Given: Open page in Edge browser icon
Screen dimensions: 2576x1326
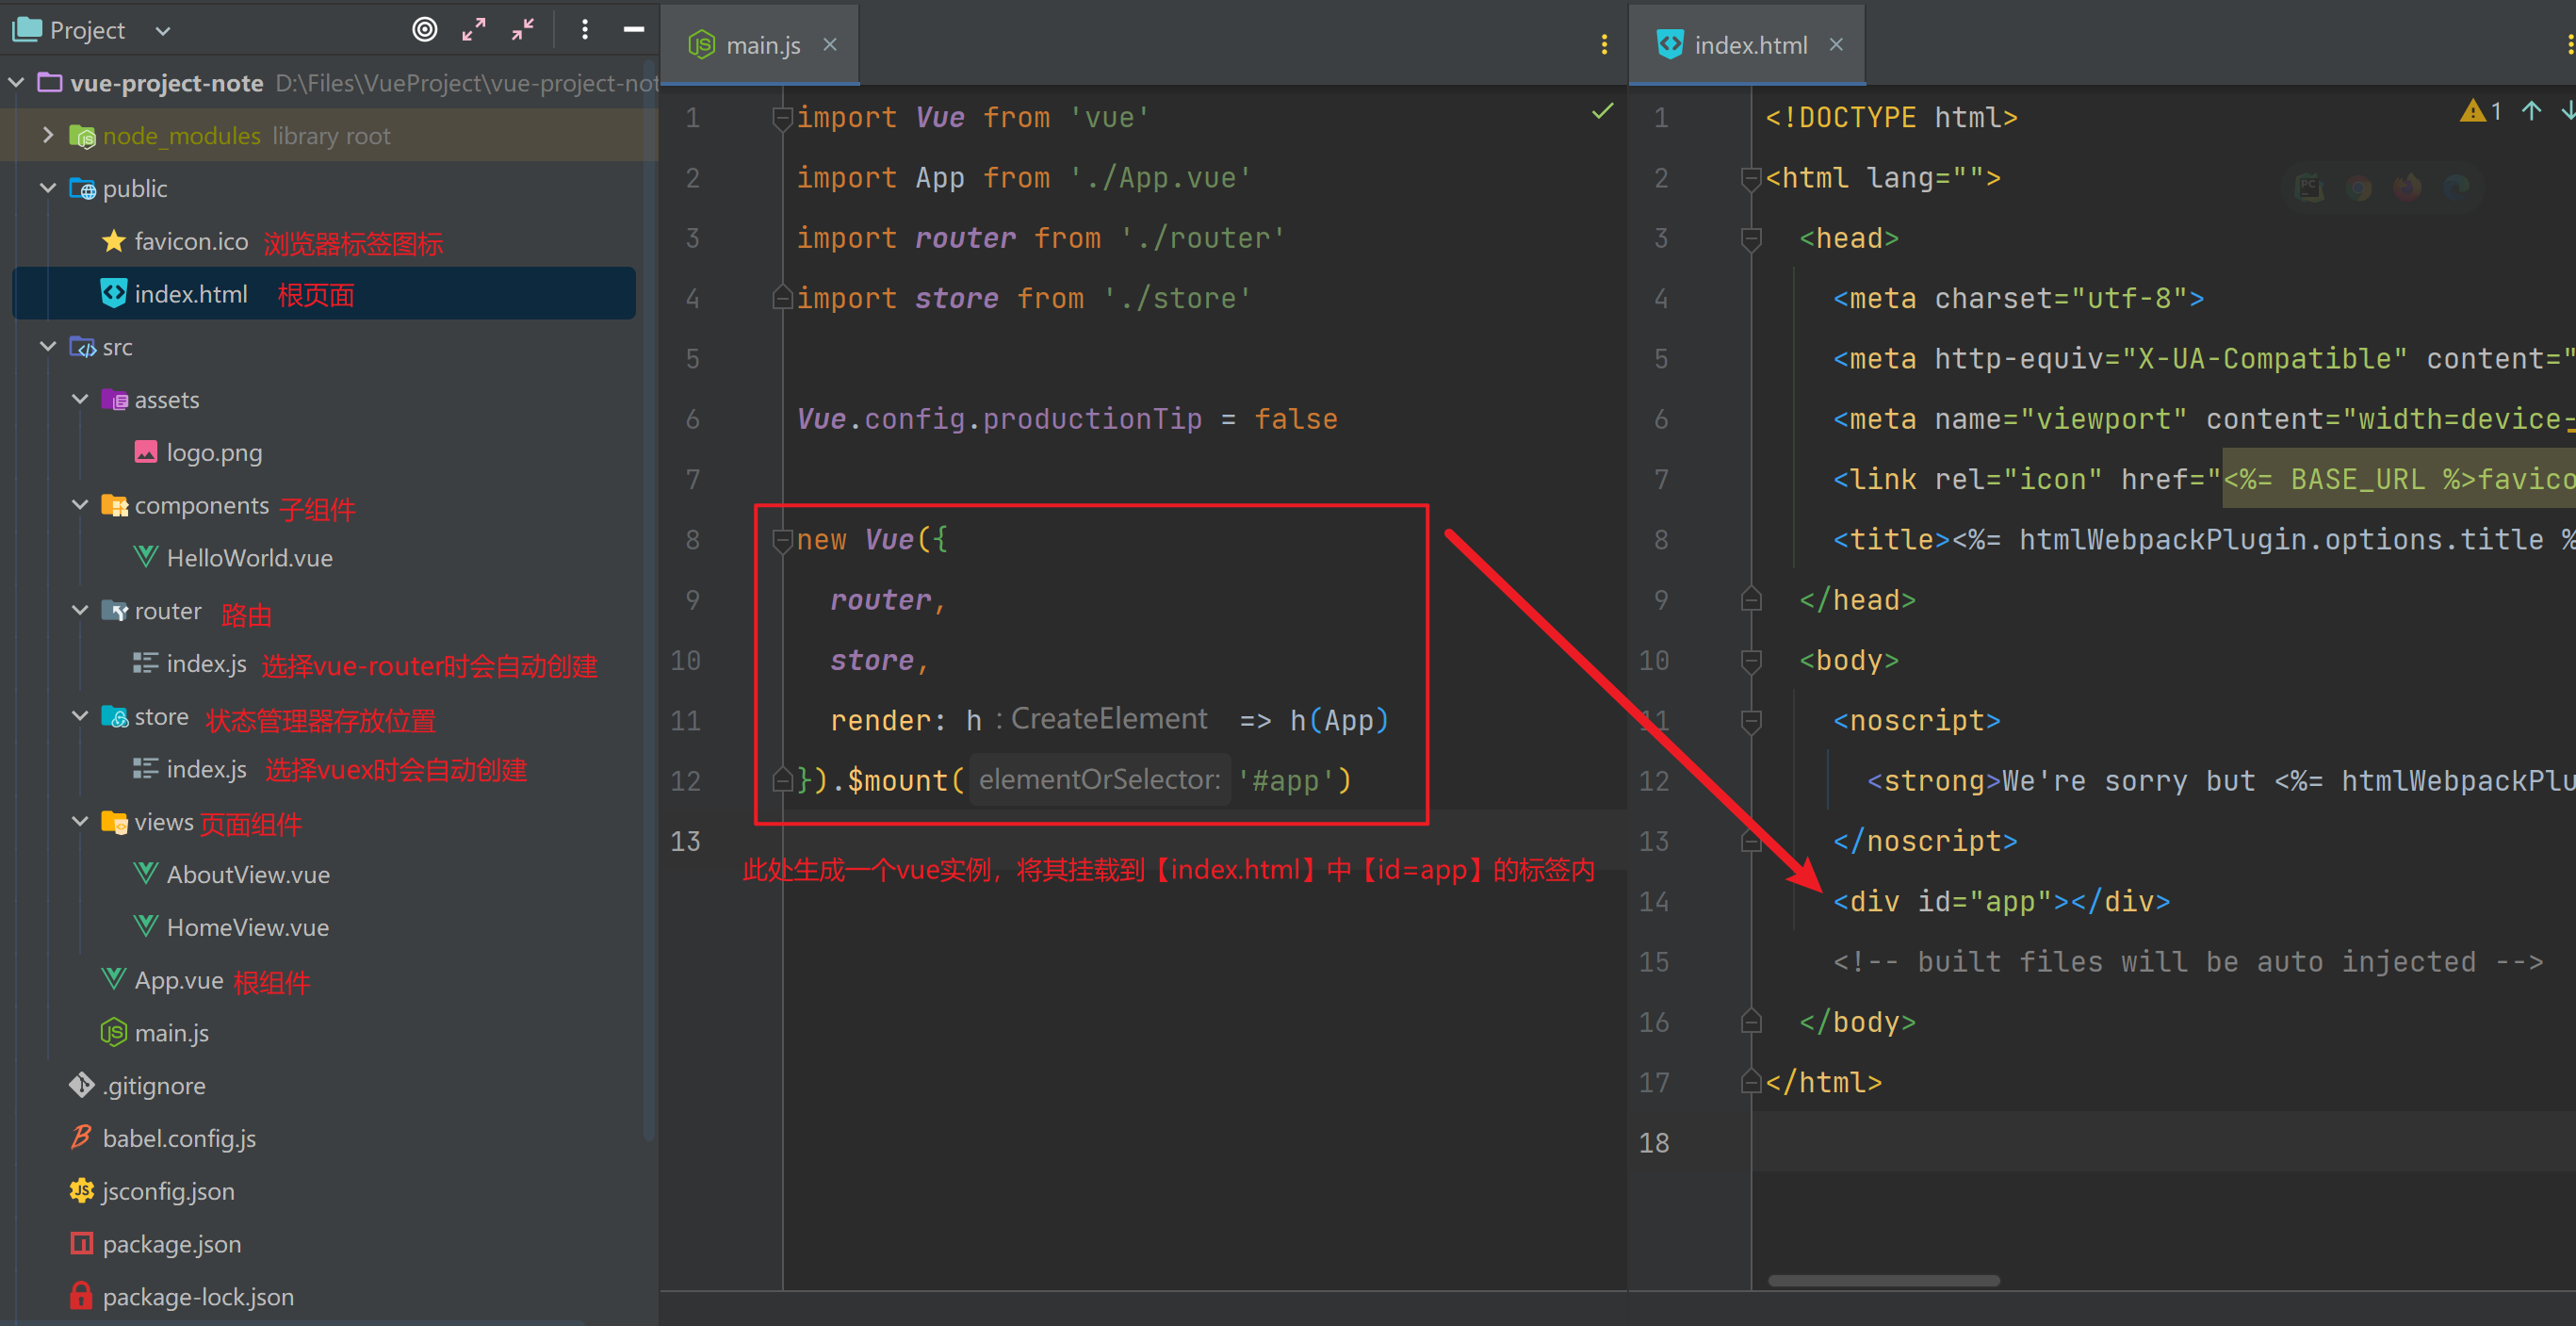Looking at the screenshot, I should [2456, 188].
